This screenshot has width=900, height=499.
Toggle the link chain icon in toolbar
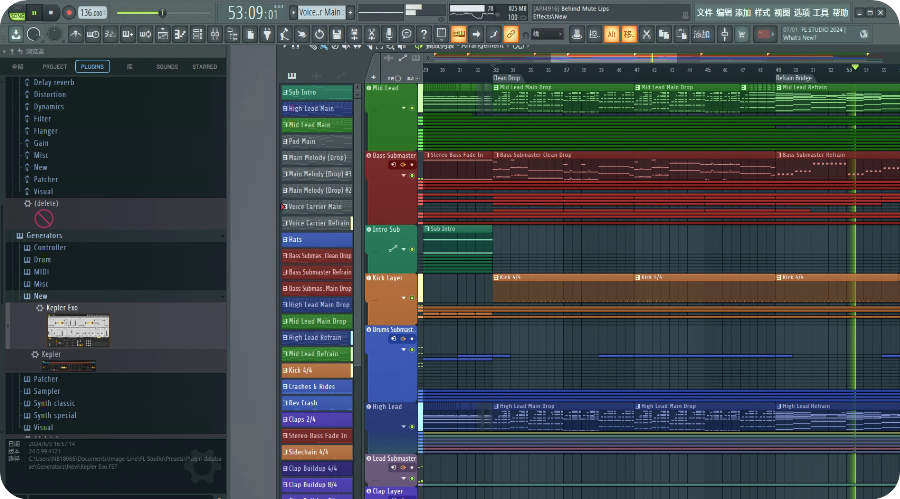(510, 35)
